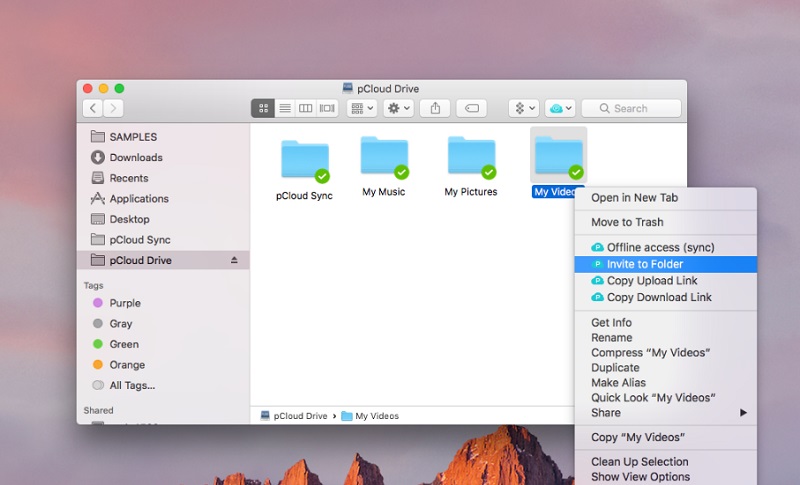The height and width of the screenshot is (485, 800).
Task: Click the Share toolbar button
Action: (435, 108)
